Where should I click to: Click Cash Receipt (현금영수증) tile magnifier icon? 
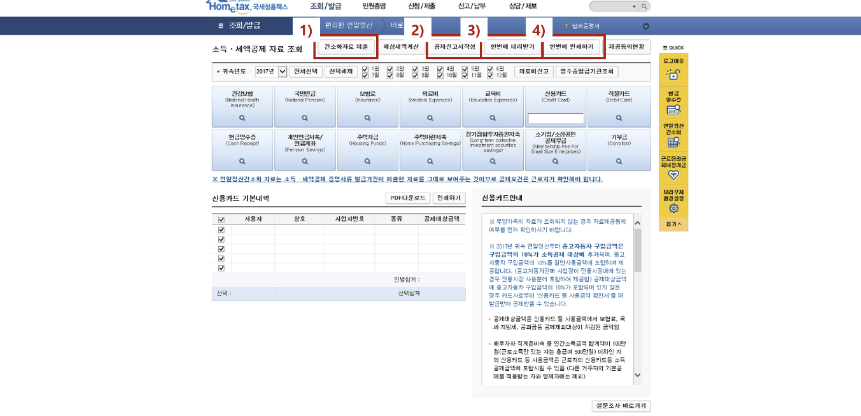(x=242, y=161)
